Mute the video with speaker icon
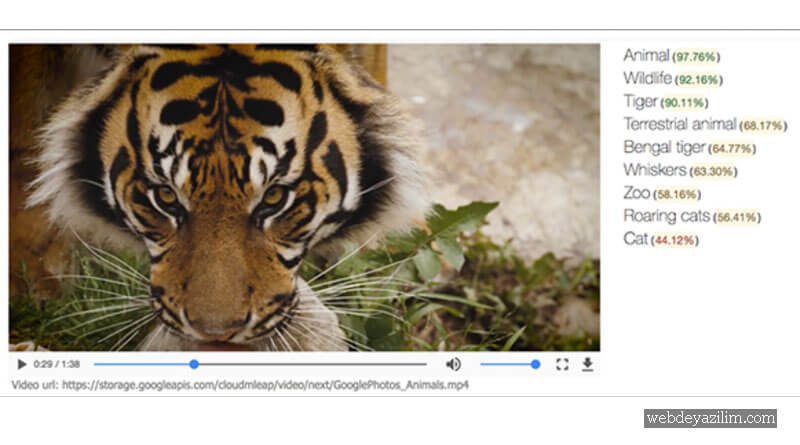Viewport: 800px width, 445px height. point(453,365)
